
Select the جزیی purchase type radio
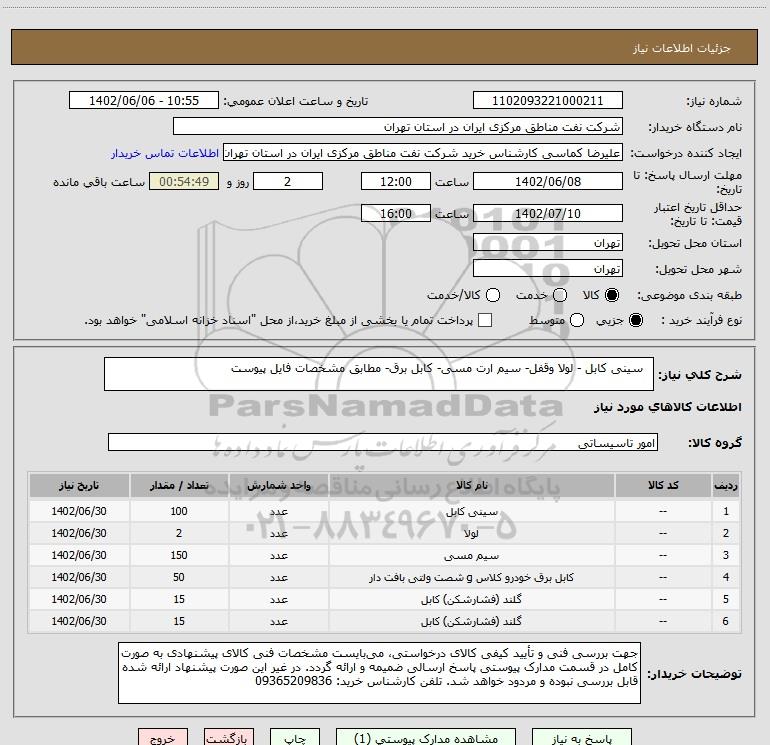[636, 320]
